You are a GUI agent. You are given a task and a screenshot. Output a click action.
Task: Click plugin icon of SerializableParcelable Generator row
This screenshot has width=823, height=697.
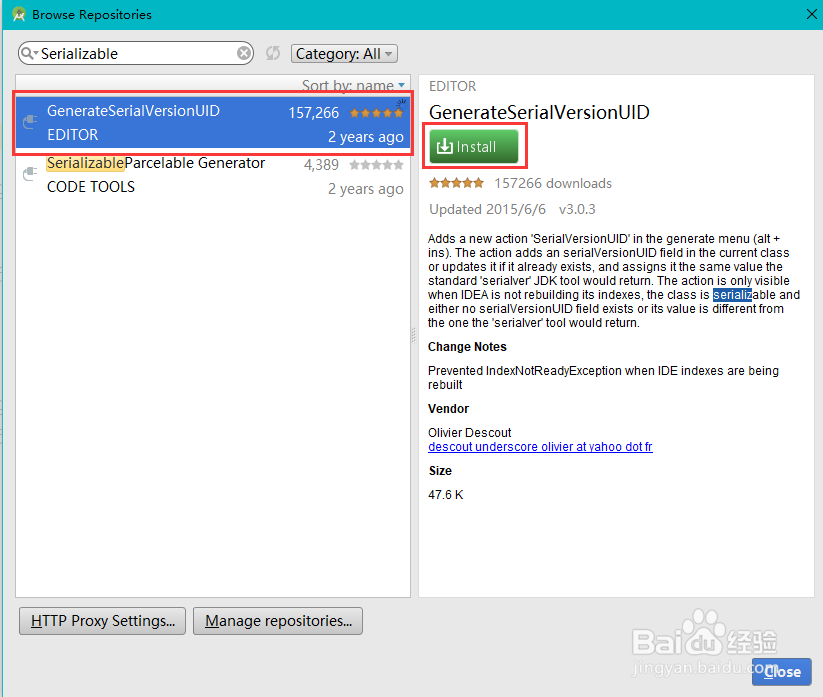[x=30, y=174]
